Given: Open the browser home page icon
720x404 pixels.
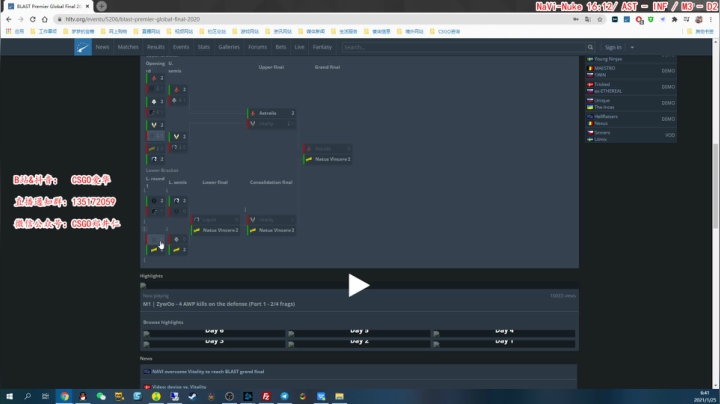Looking at the screenshot, I should (45, 19).
